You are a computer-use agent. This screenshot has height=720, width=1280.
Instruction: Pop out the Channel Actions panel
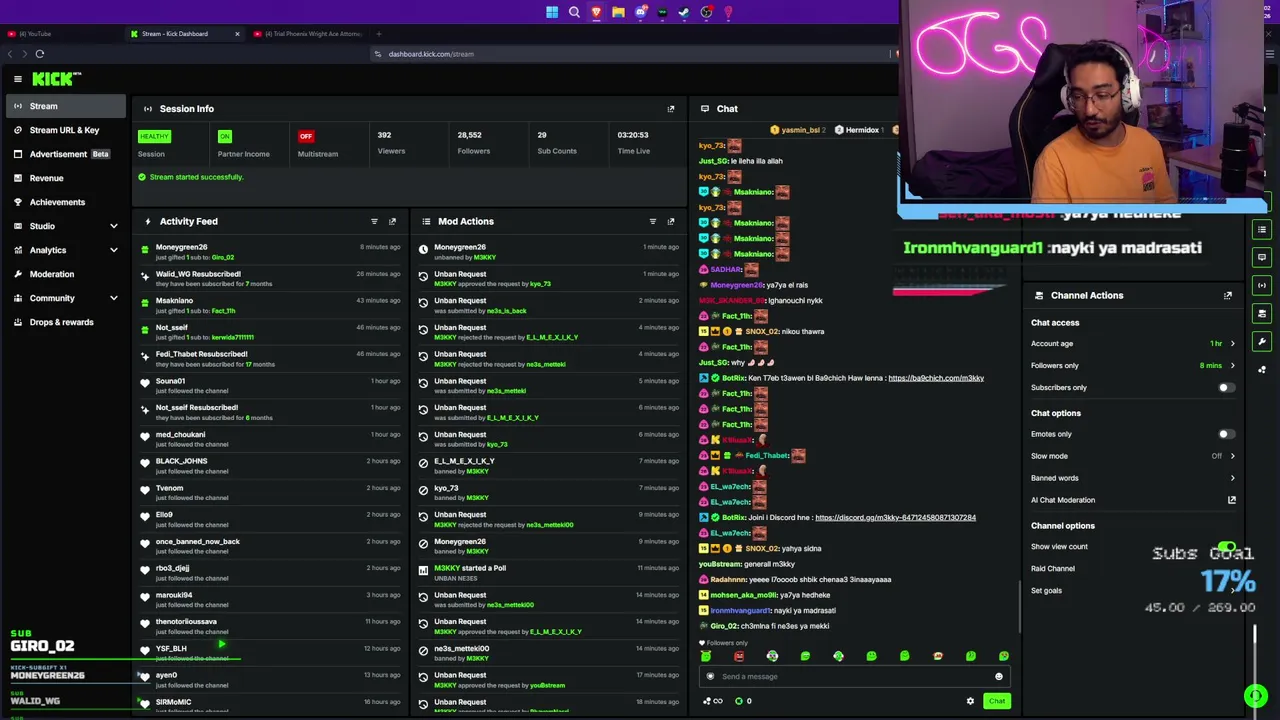click(x=1228, y=296)
